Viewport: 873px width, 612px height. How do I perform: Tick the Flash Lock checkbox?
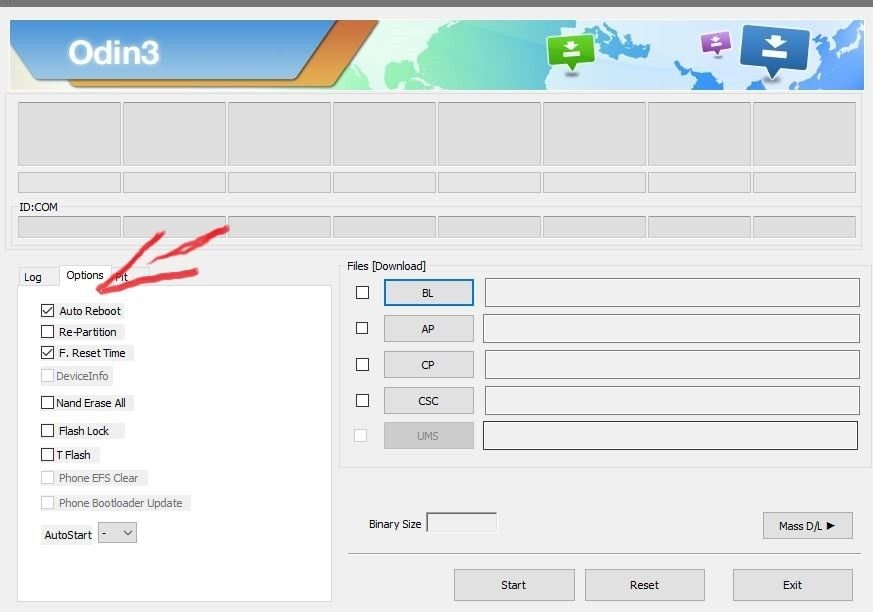pos(47,430)
